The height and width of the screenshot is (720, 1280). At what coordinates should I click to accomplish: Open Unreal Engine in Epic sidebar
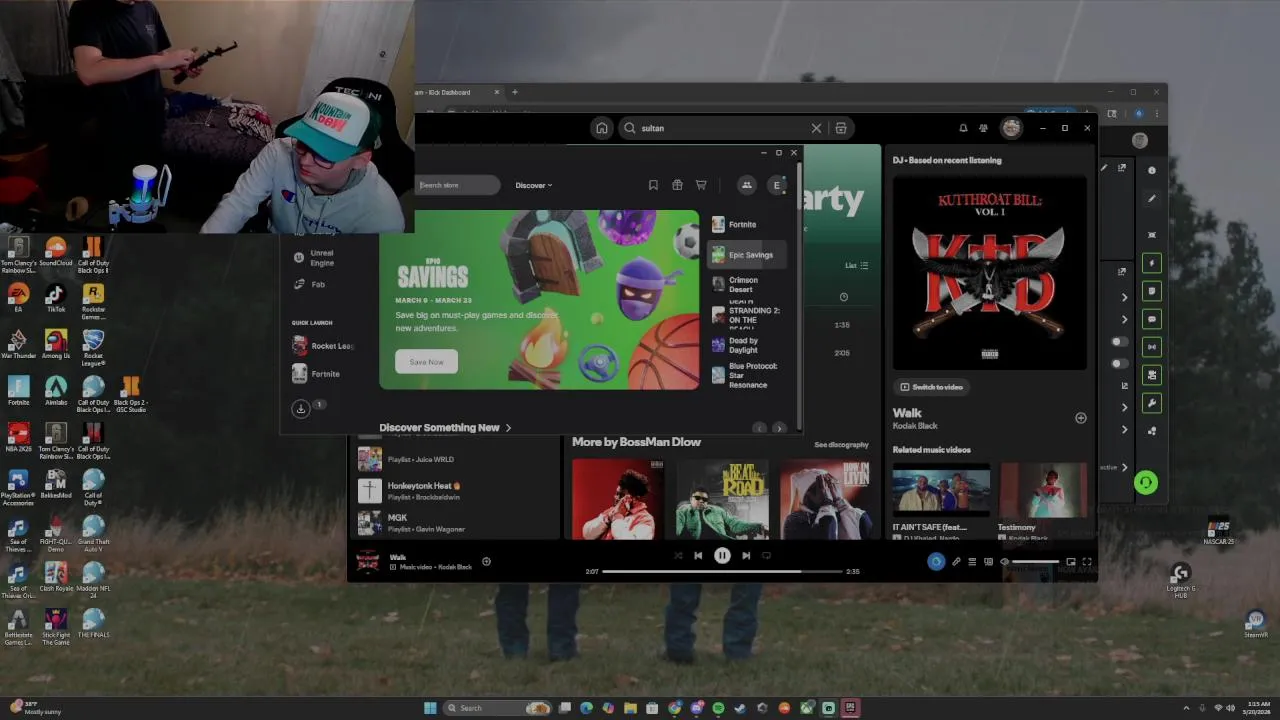(x=313, y=258)
